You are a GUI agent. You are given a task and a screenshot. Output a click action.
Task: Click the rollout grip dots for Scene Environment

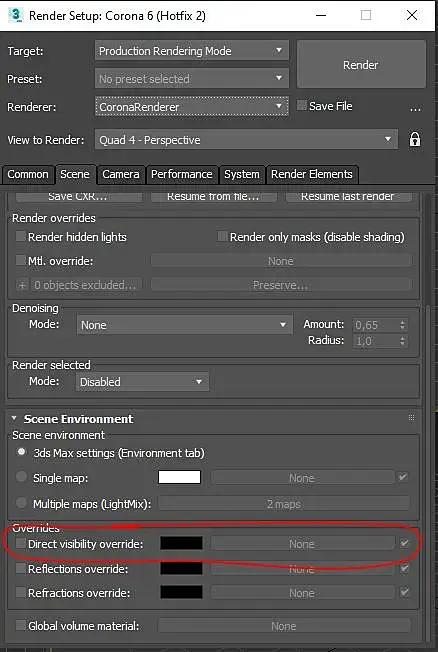click(x=411, y=418)
